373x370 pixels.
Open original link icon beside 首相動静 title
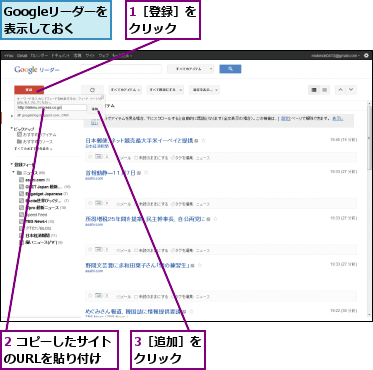pyautogui.click(x=139, y=173)
